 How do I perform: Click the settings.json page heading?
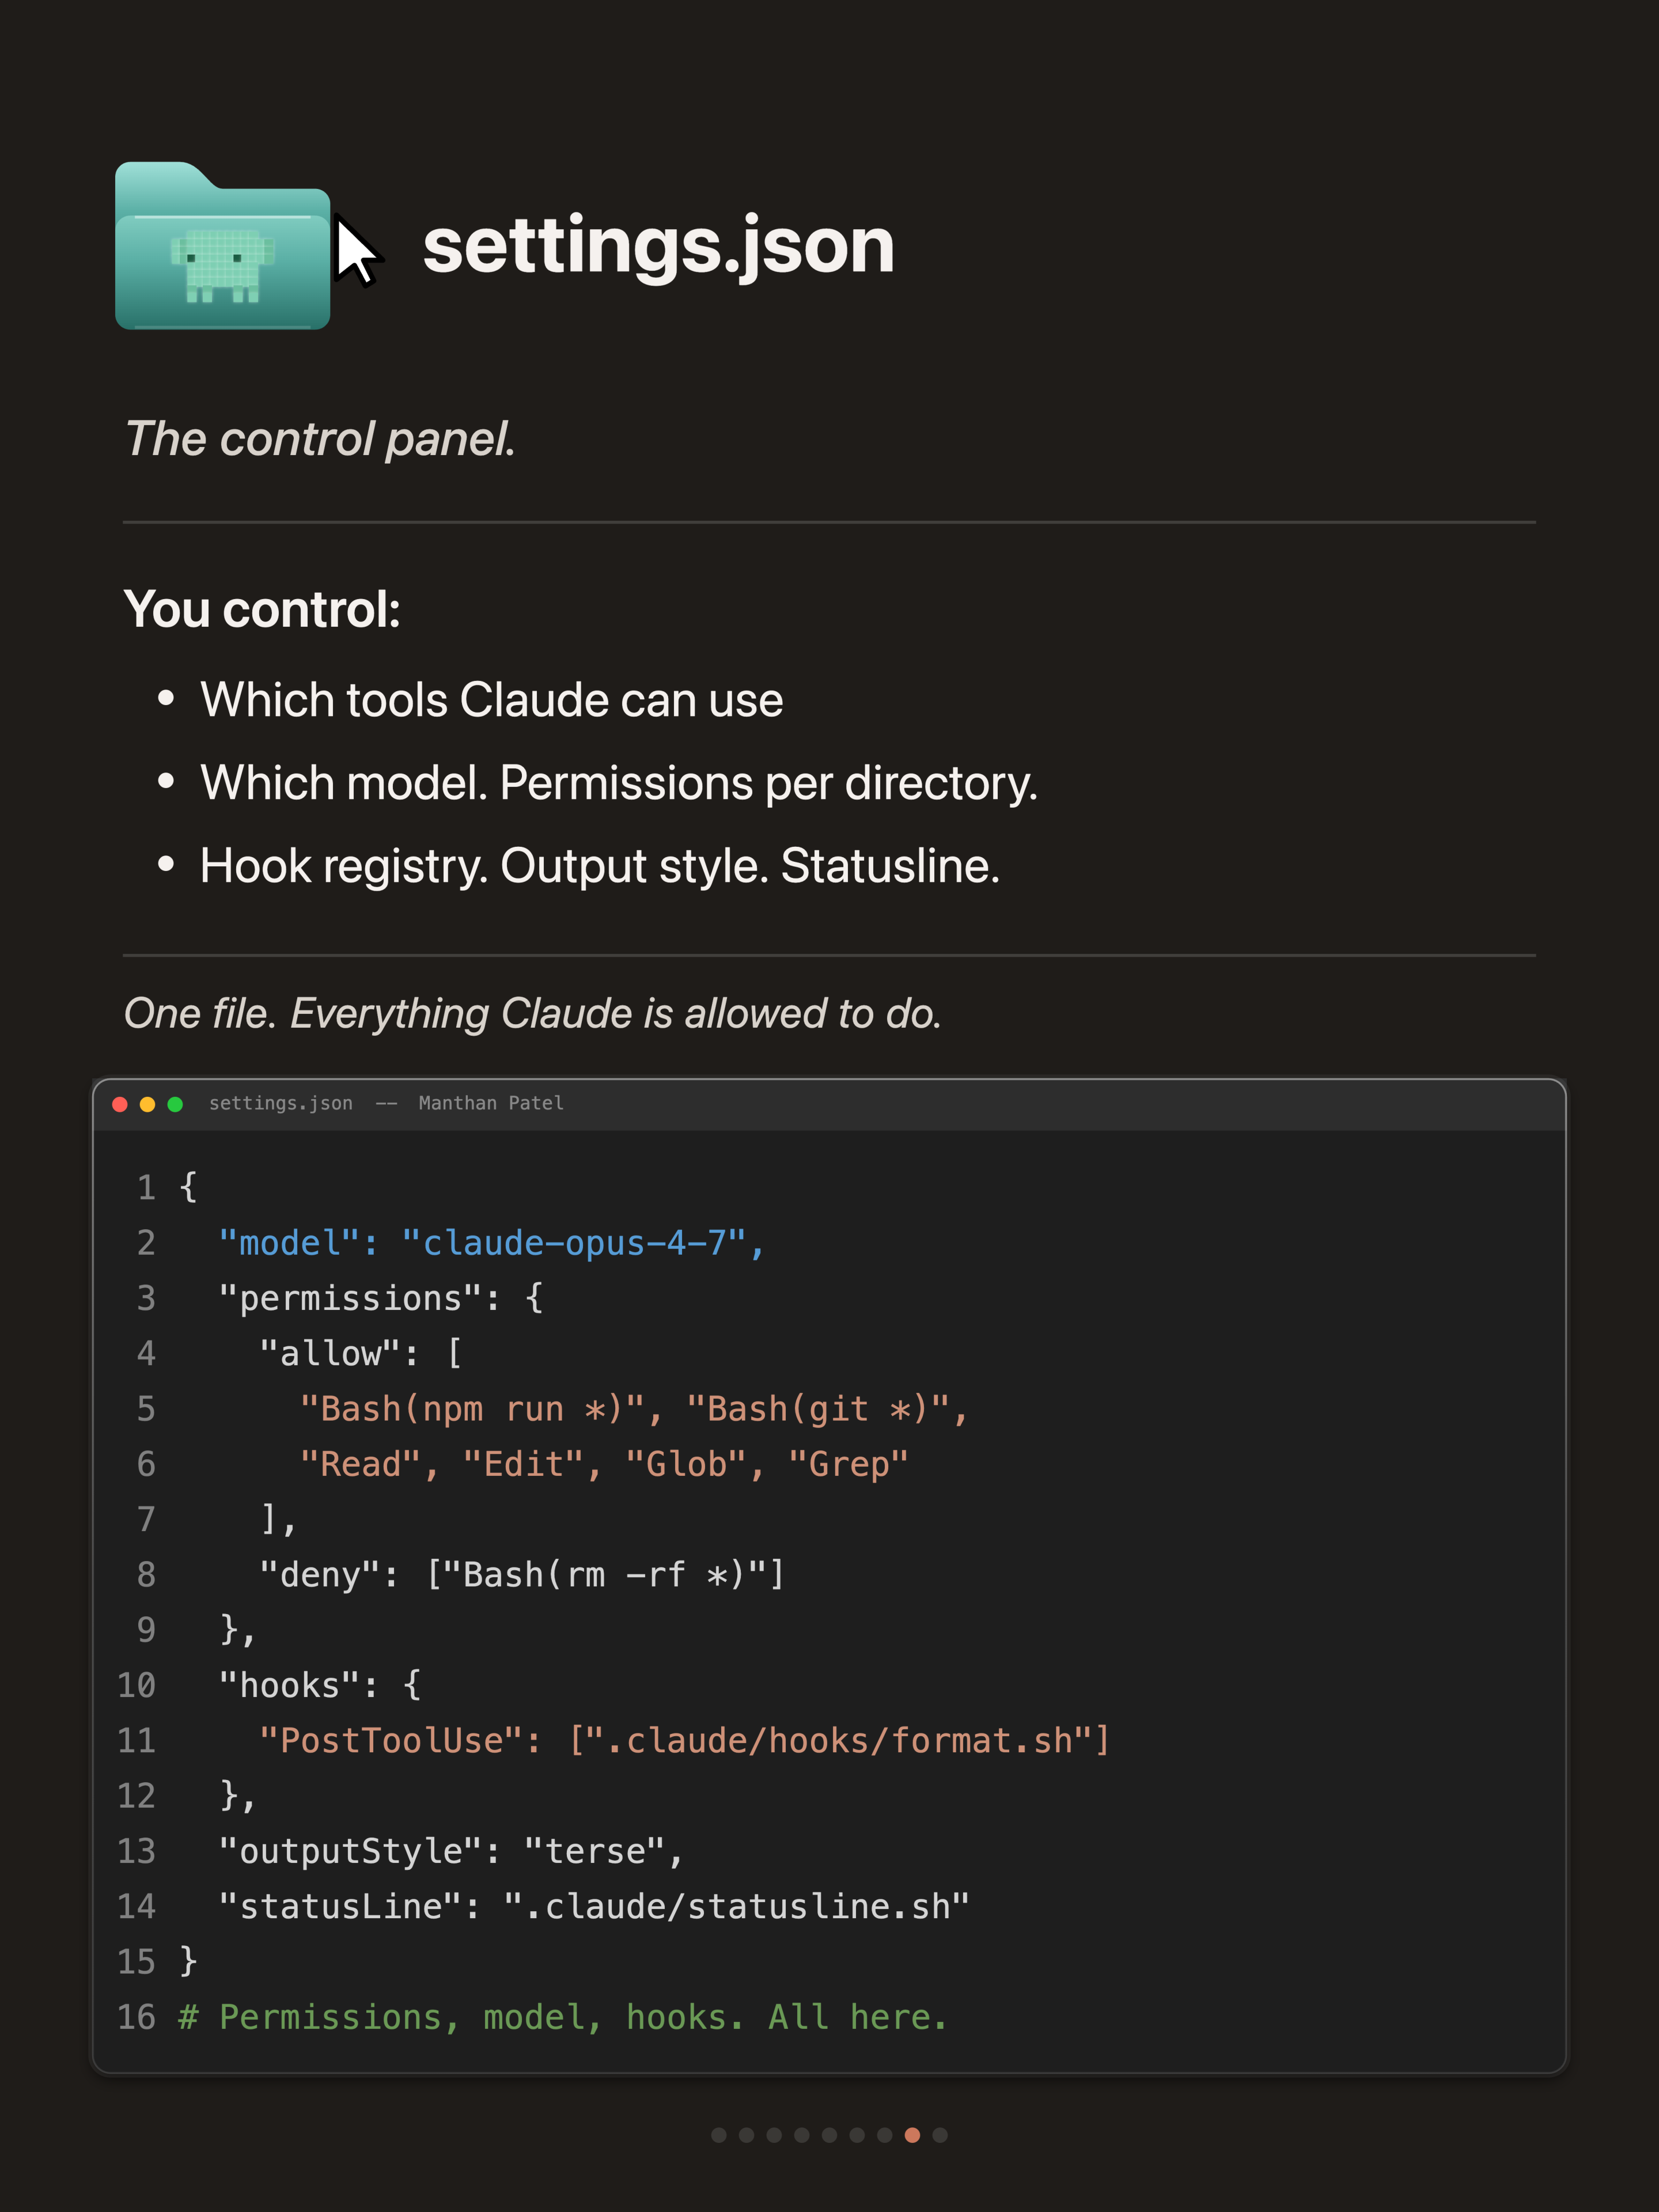pos(658,246)
